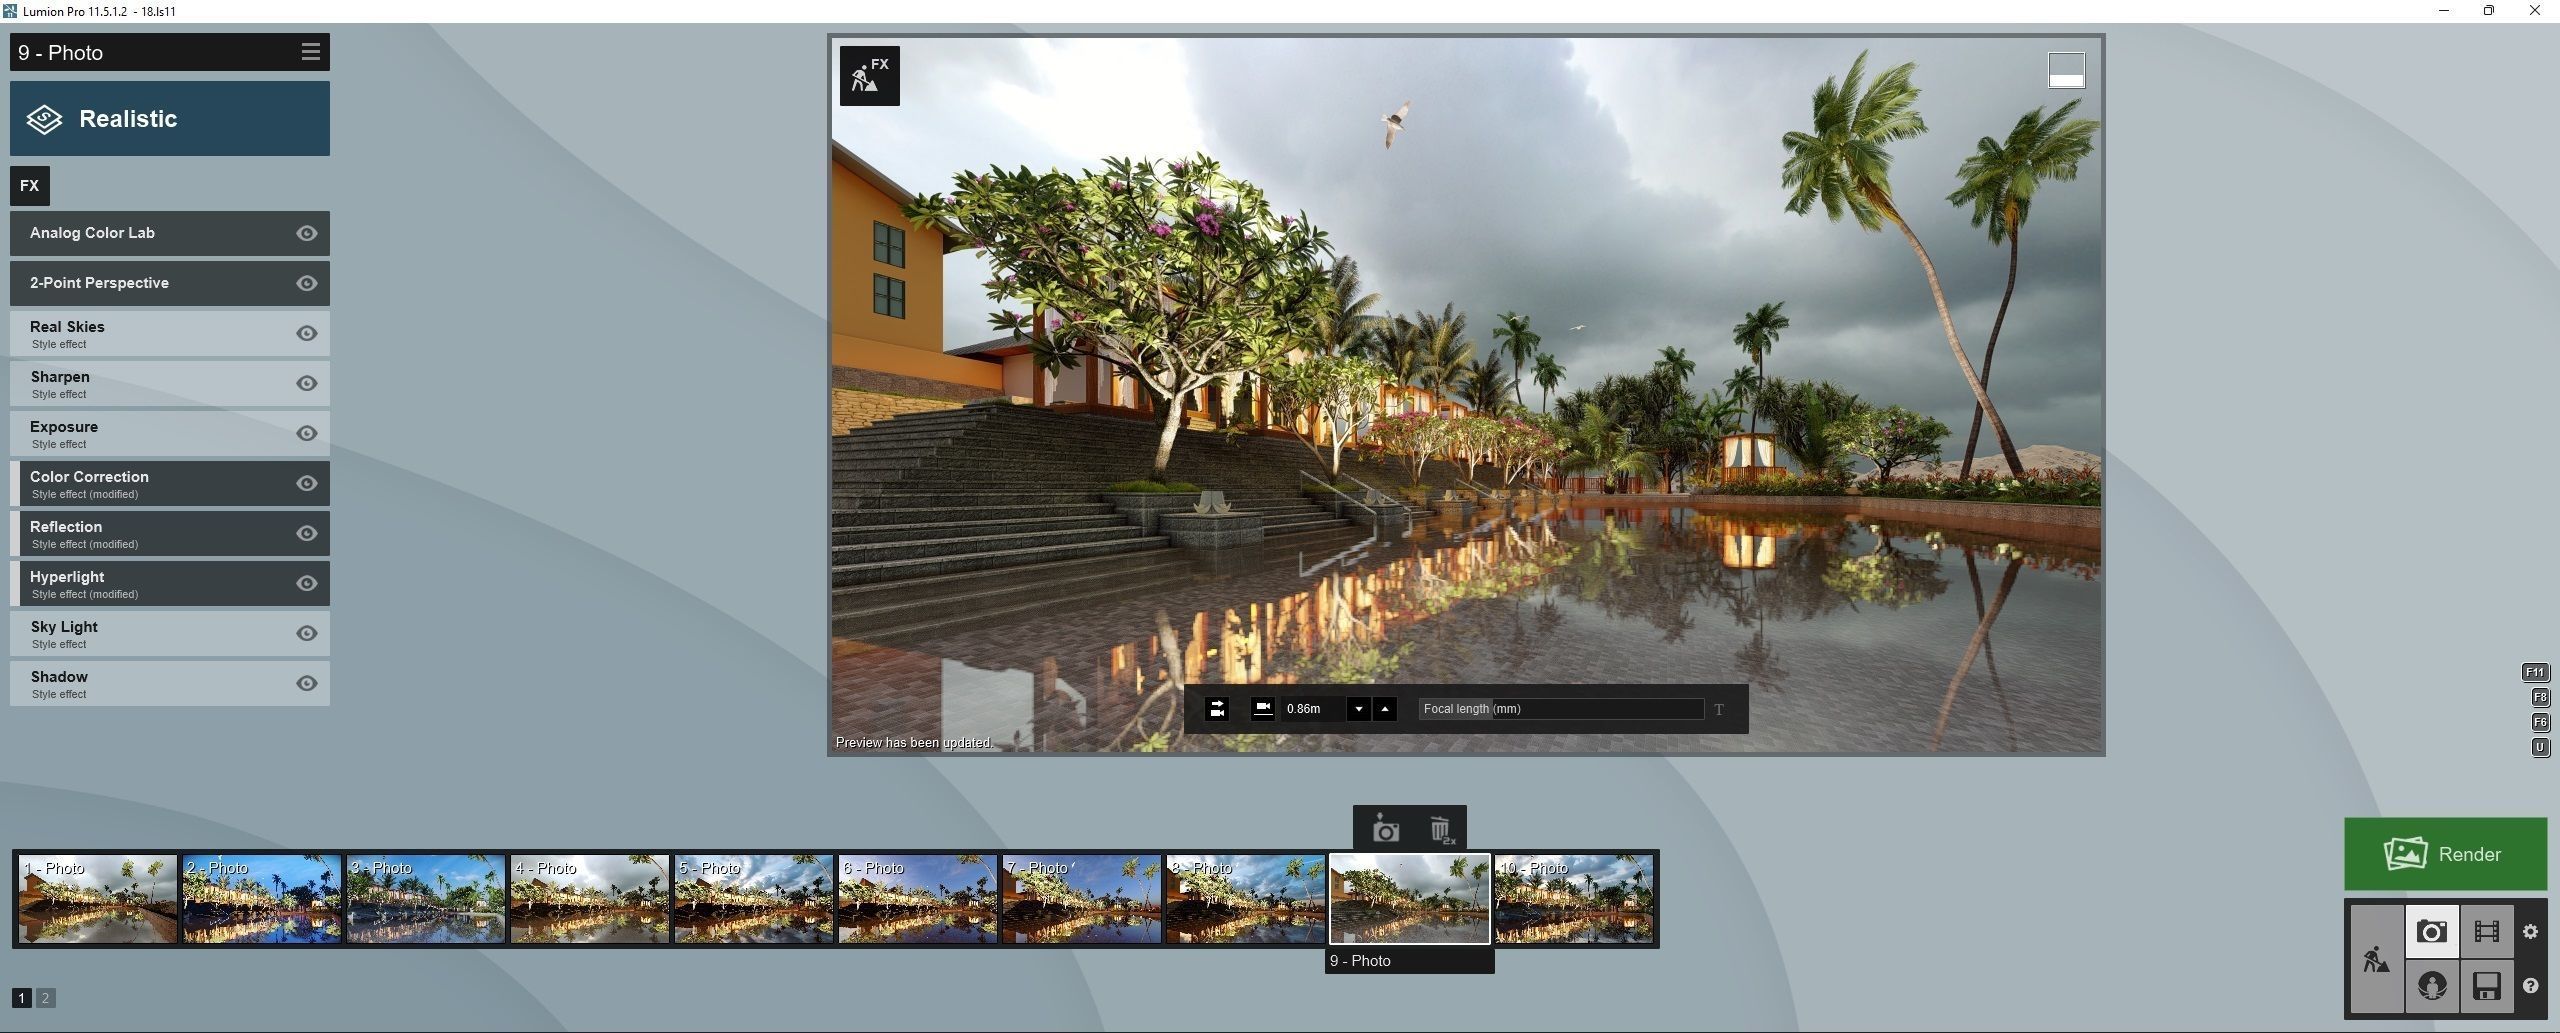Switch to Build mode icon
This screenshot has width=2560, height=1033.
click(2376, 959)
